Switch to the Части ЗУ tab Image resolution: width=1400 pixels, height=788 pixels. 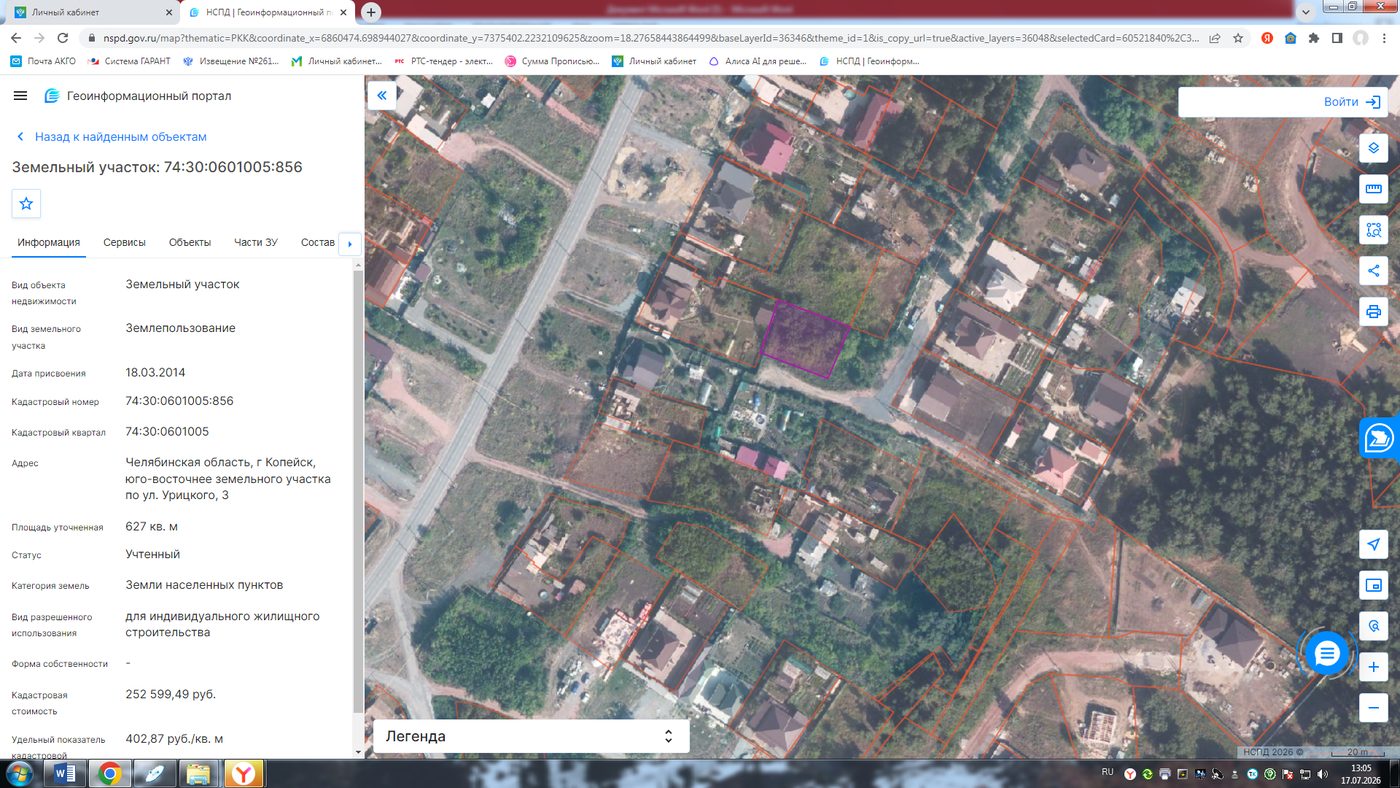[255, 242]
